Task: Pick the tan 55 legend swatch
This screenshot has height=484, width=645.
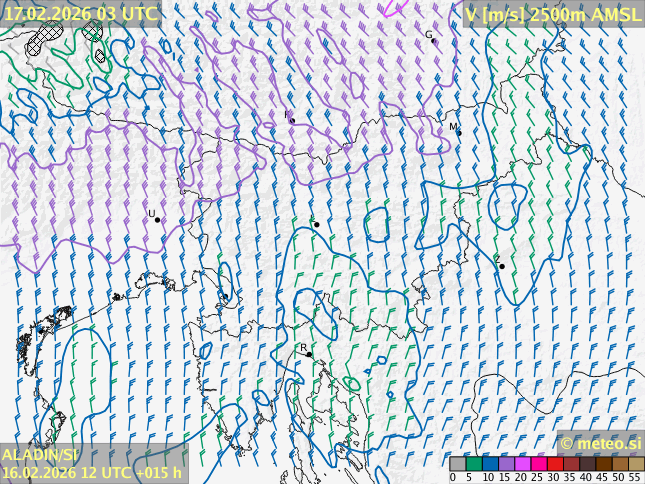Action: point(635,464)
